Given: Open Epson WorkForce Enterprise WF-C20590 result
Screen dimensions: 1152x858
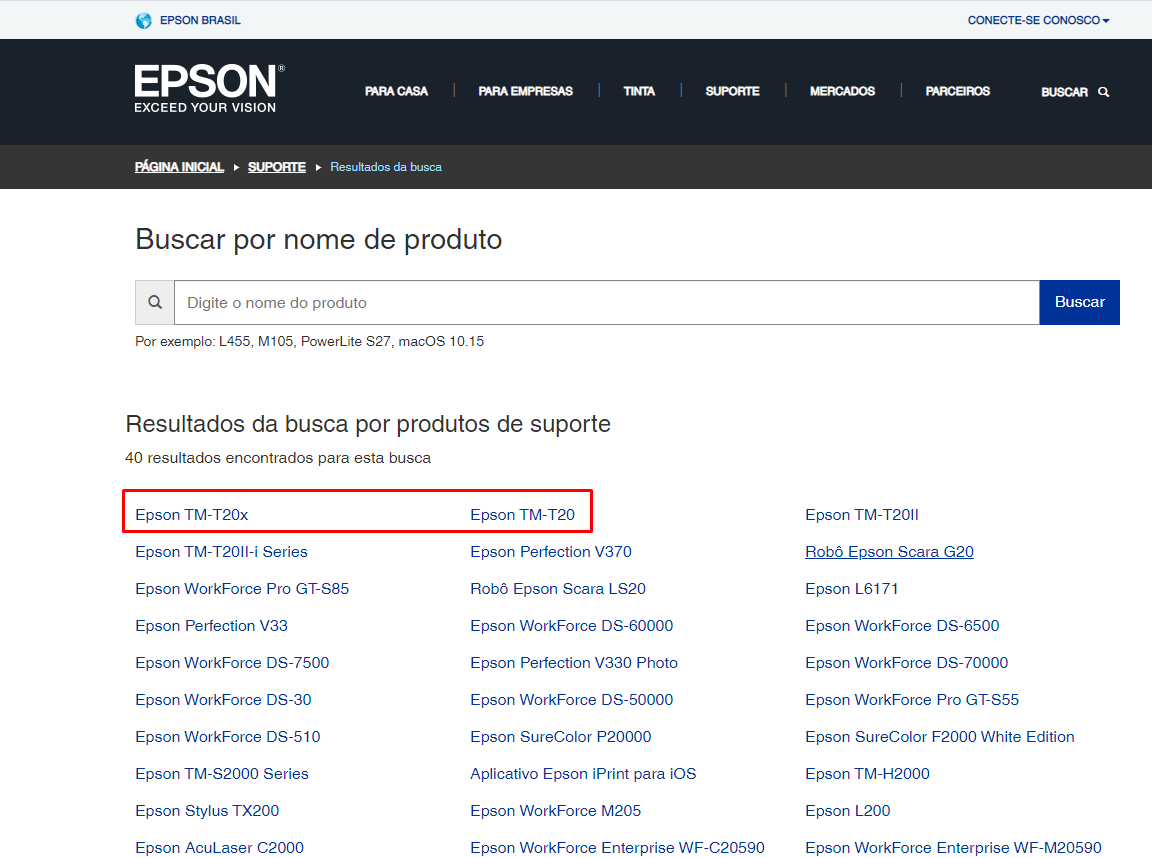Looking at the screenshot, I should [617, 848].
